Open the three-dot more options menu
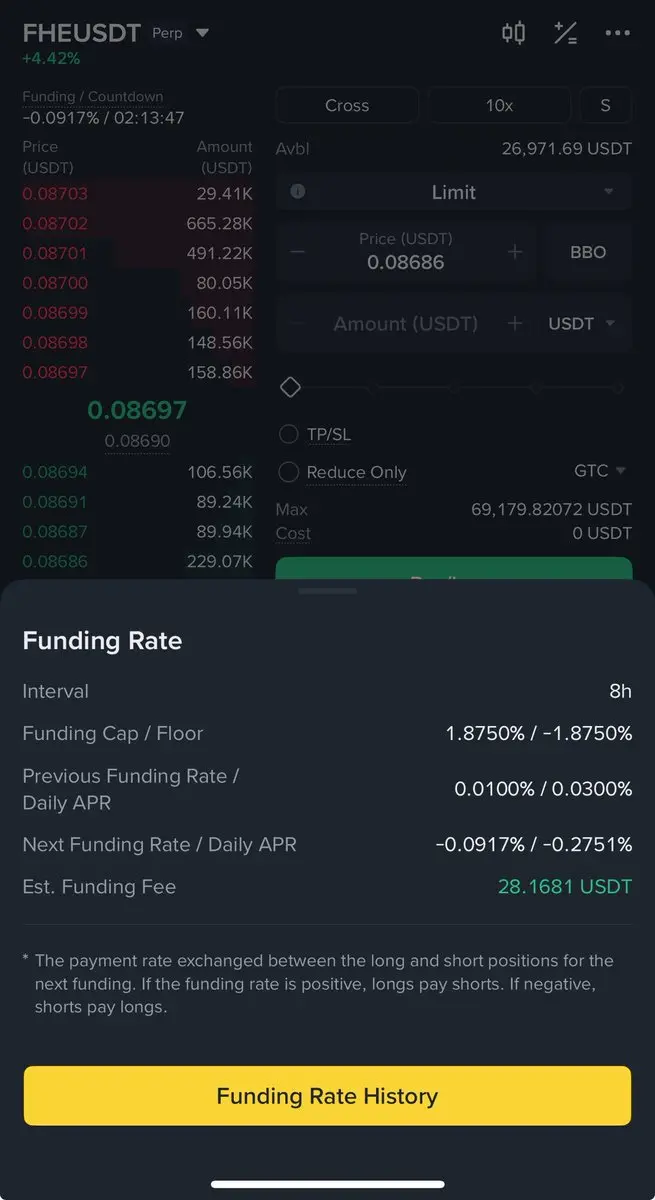 (x=618, y=33)
